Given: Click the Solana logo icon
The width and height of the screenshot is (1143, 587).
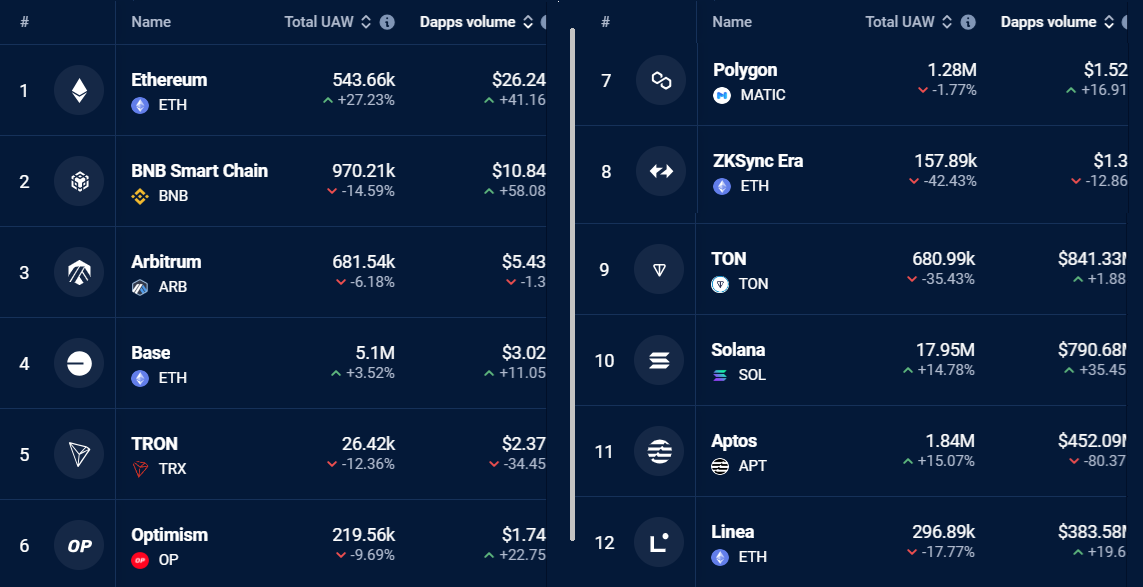Looking at the screenshot, I should (x=660, y=360).
